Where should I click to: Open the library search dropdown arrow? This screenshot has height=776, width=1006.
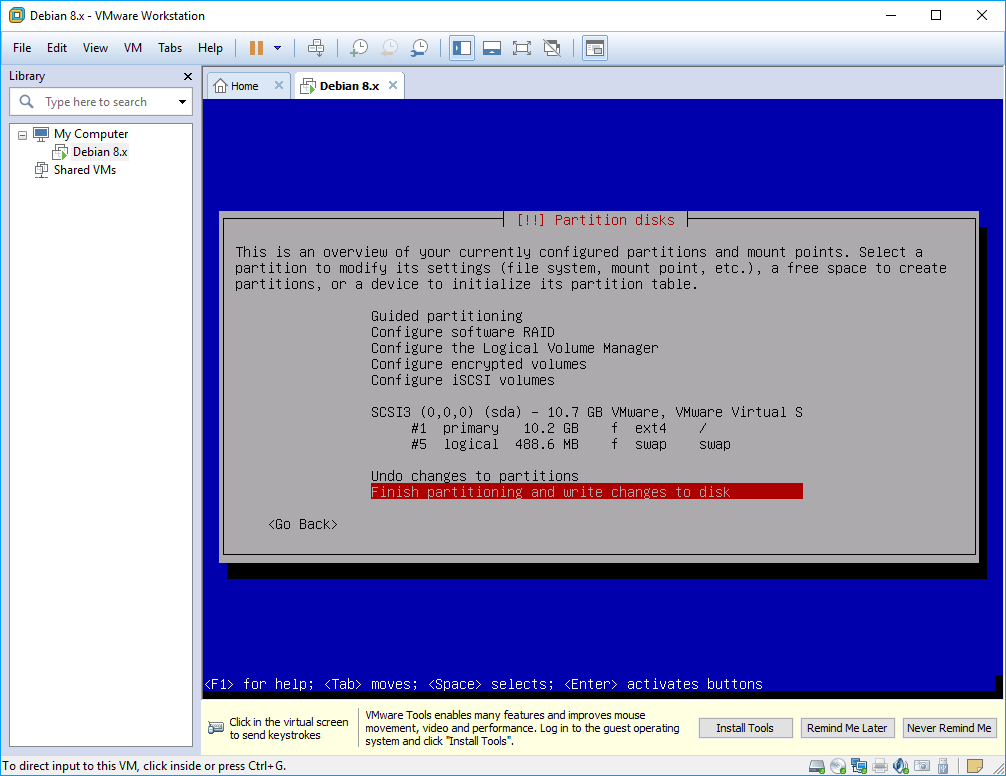pyautogui.click(x=182, y=102)
